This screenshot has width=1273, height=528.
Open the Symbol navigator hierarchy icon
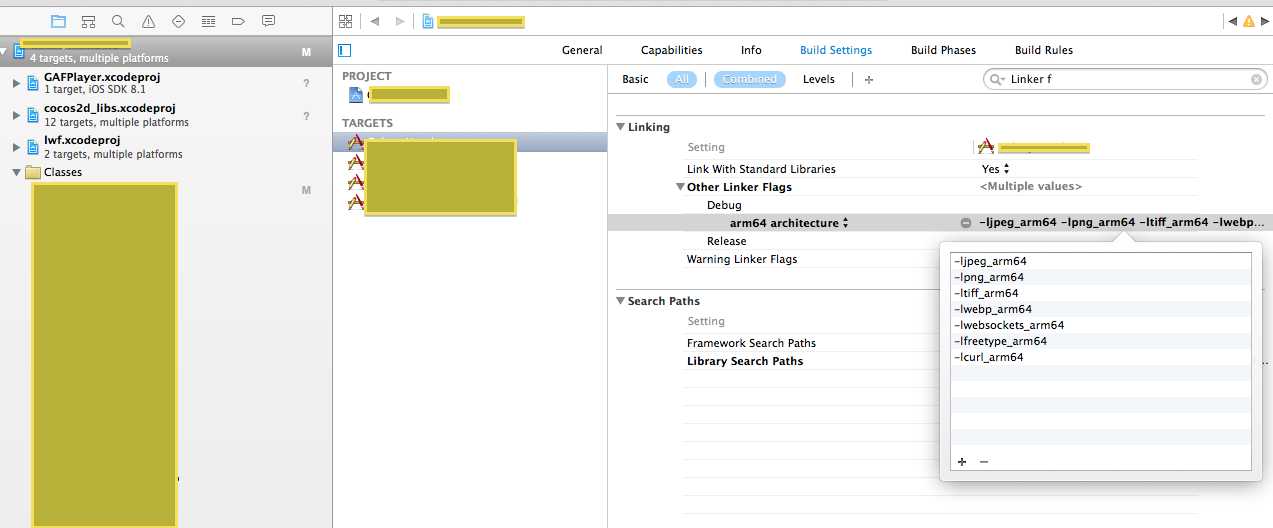click(88, 21)
